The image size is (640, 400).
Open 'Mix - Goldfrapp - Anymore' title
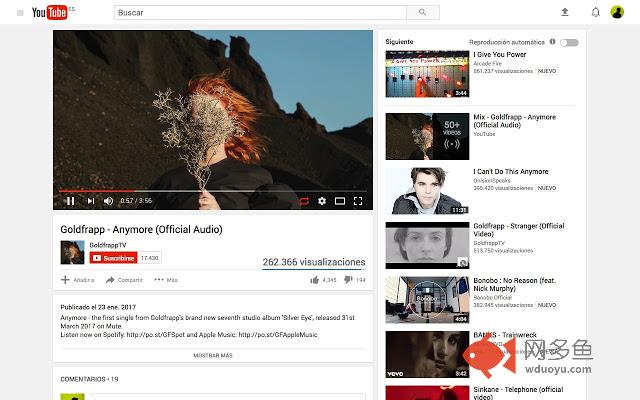point(514,121)
